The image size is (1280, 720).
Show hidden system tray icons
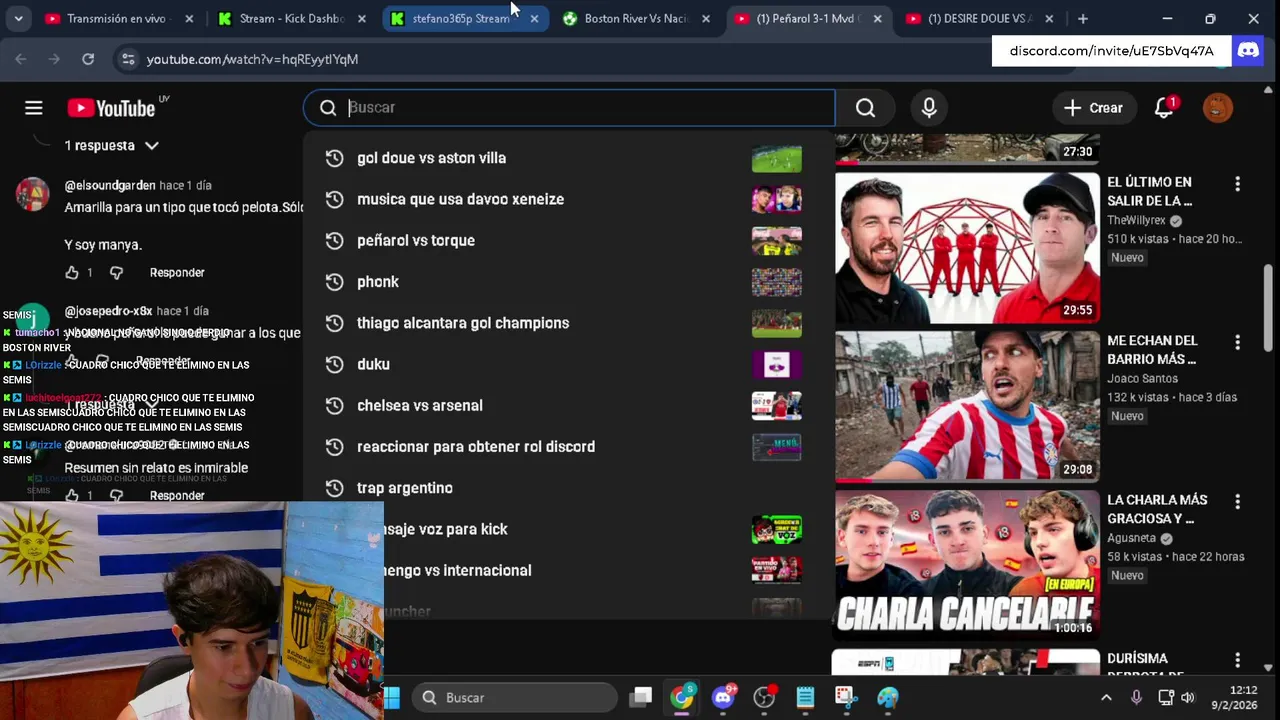click(x=1106, y=697)
